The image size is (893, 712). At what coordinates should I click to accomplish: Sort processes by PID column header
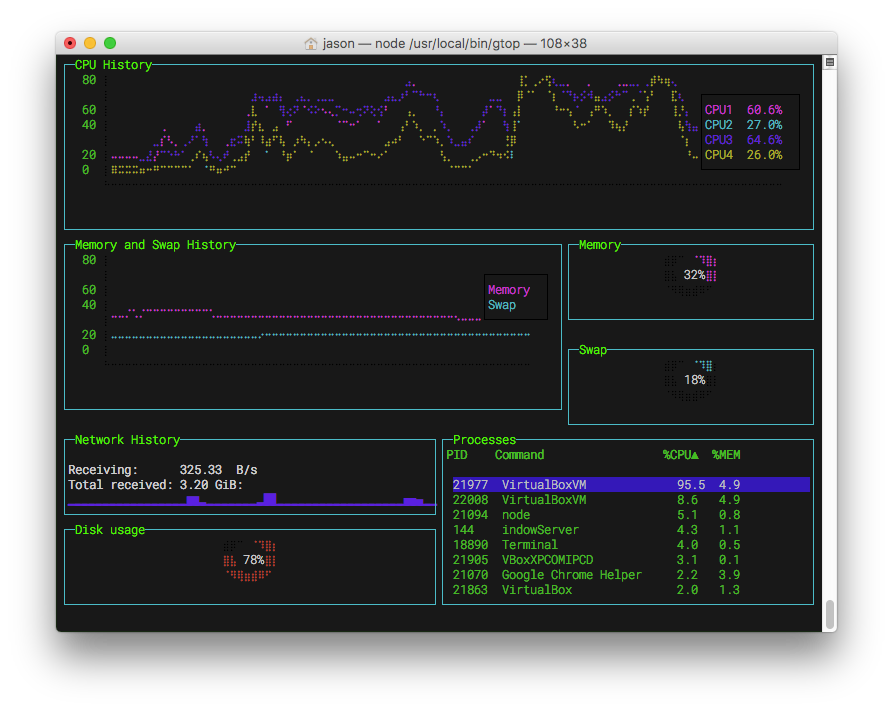pyautogui.click(x=457, y=455)
